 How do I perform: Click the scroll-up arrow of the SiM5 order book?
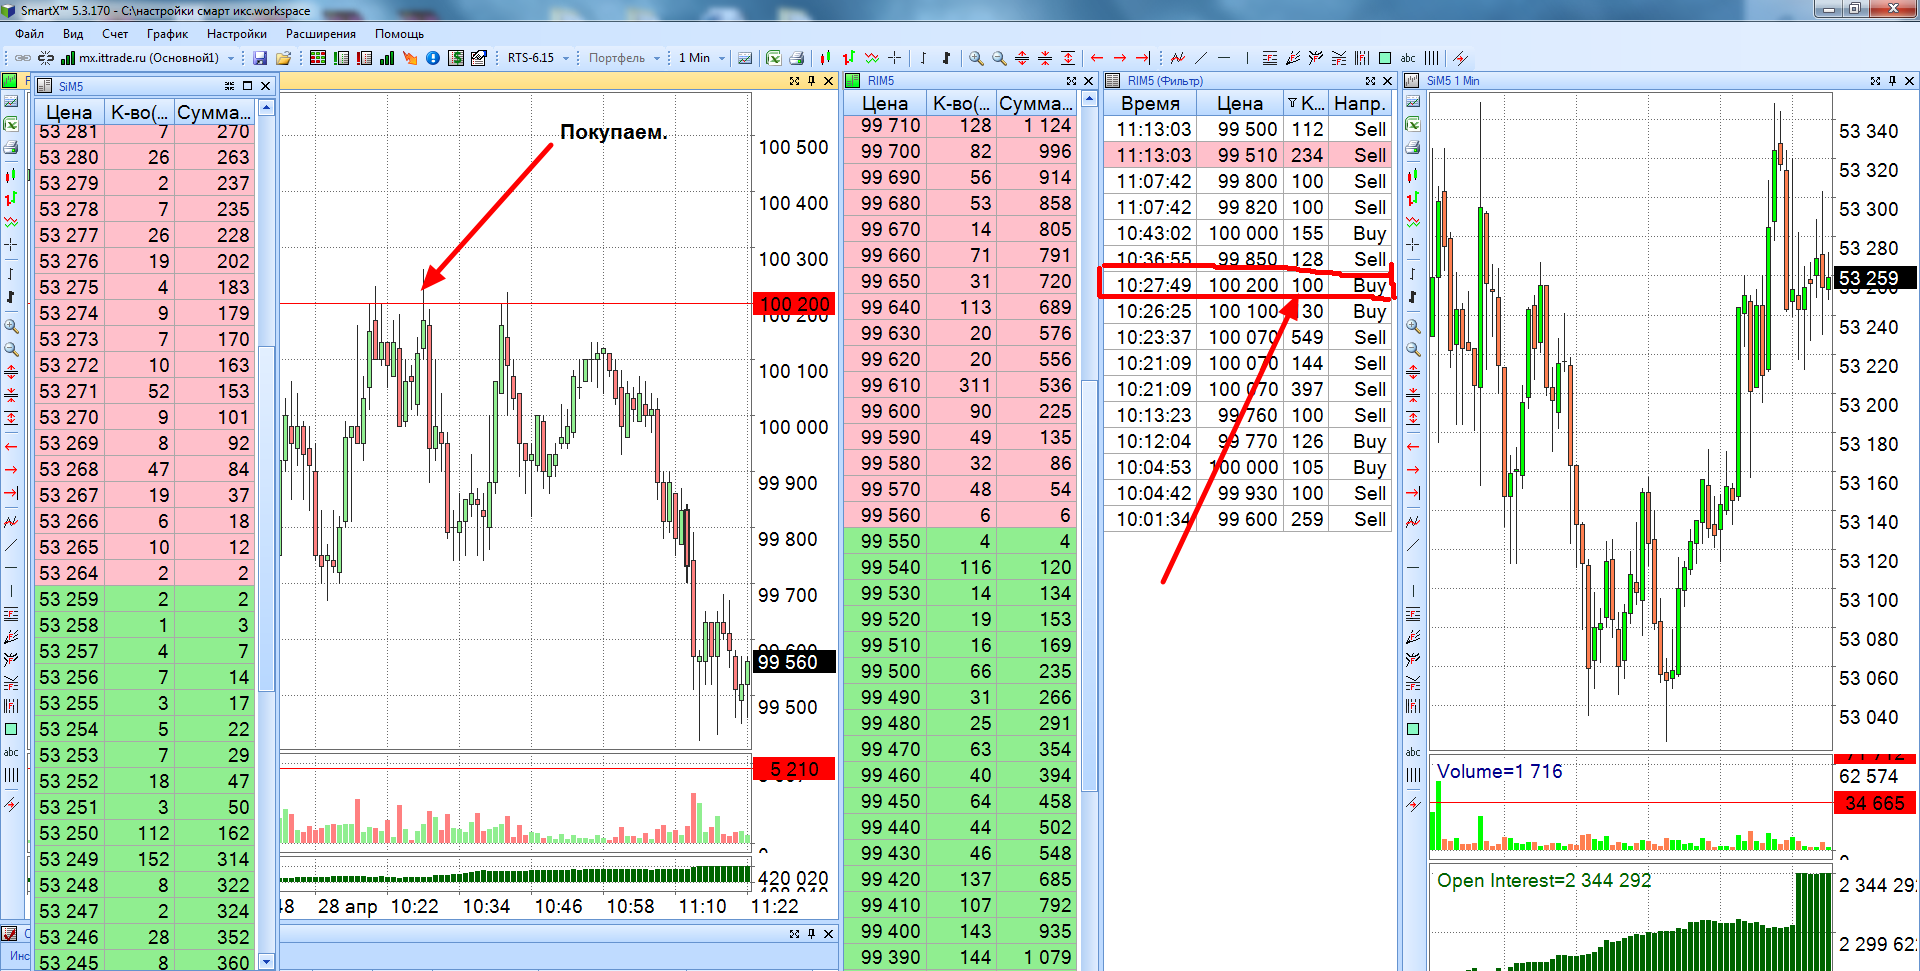tap(266, 107)
